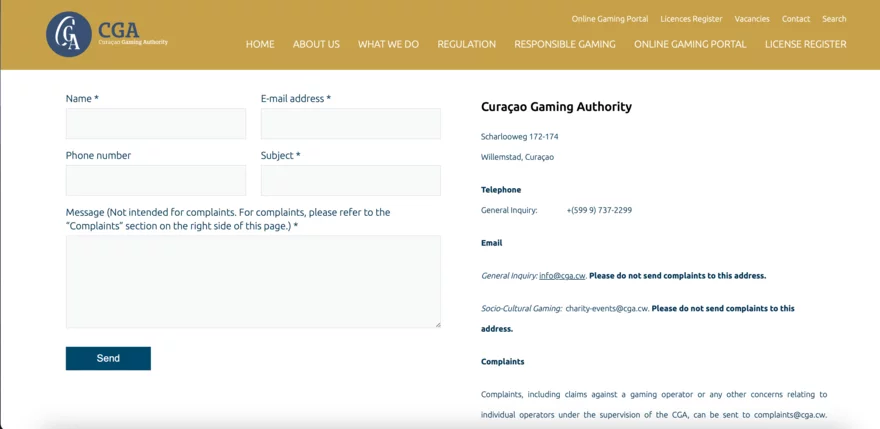
Task: Go to RESPONSIBLE GAMING page
Action: (564, 44)
